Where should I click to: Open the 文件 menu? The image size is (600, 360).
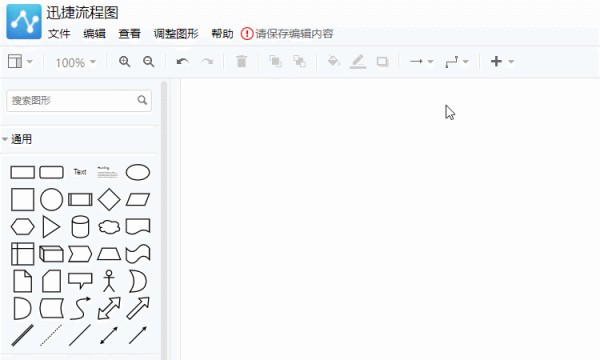(59, 34)
